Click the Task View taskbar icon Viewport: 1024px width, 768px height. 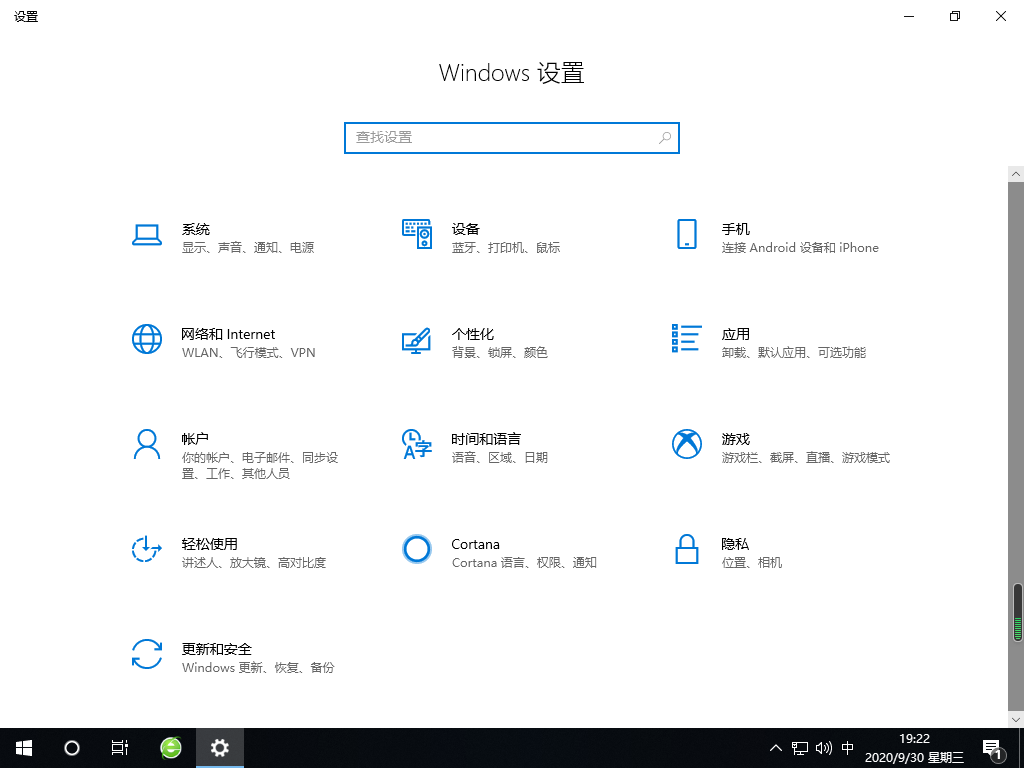(x=120, y=747)
